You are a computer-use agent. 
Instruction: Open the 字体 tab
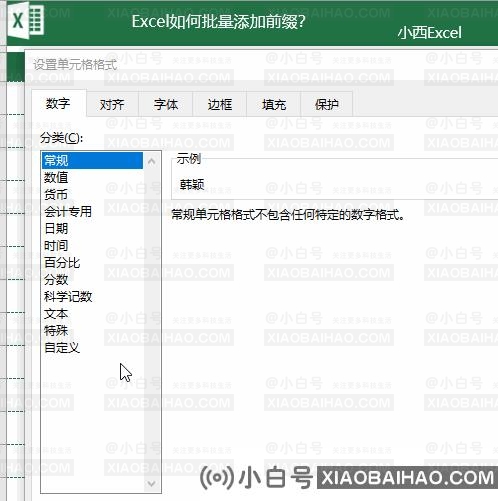[166, 105]
